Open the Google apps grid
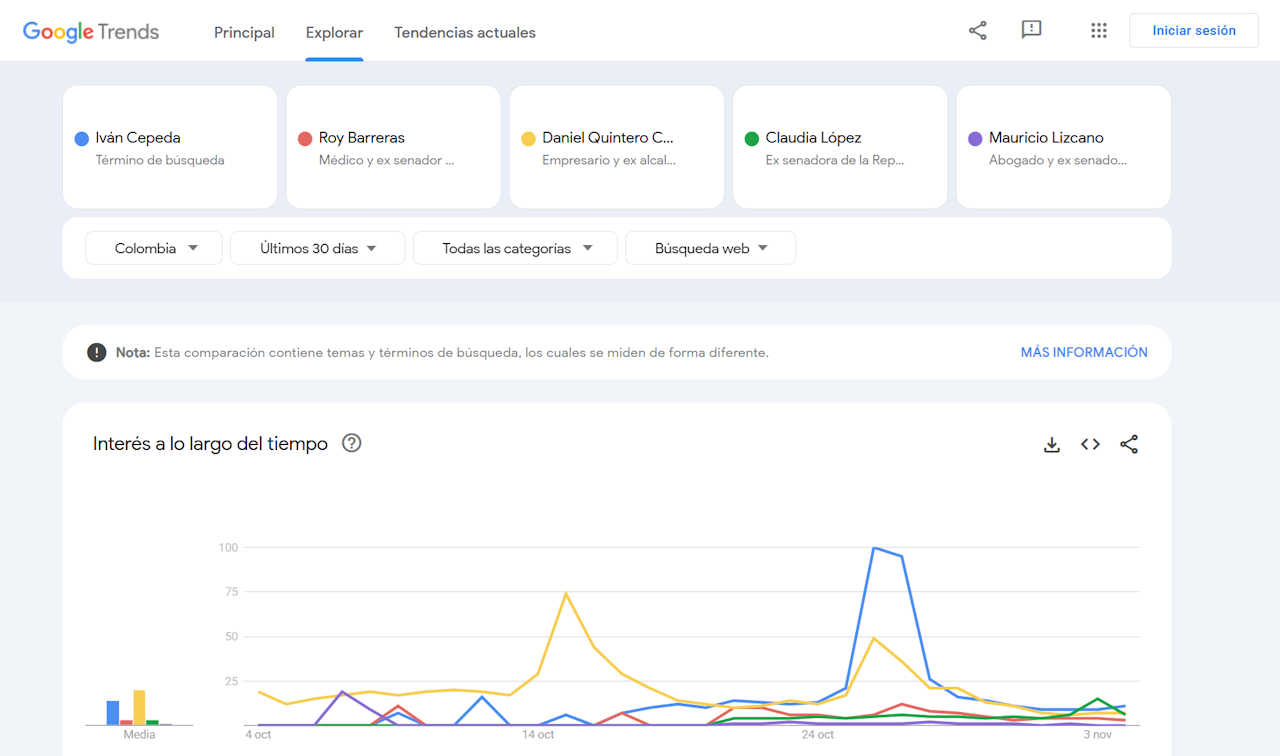The image size is (1280, 756). (1098, 31)
